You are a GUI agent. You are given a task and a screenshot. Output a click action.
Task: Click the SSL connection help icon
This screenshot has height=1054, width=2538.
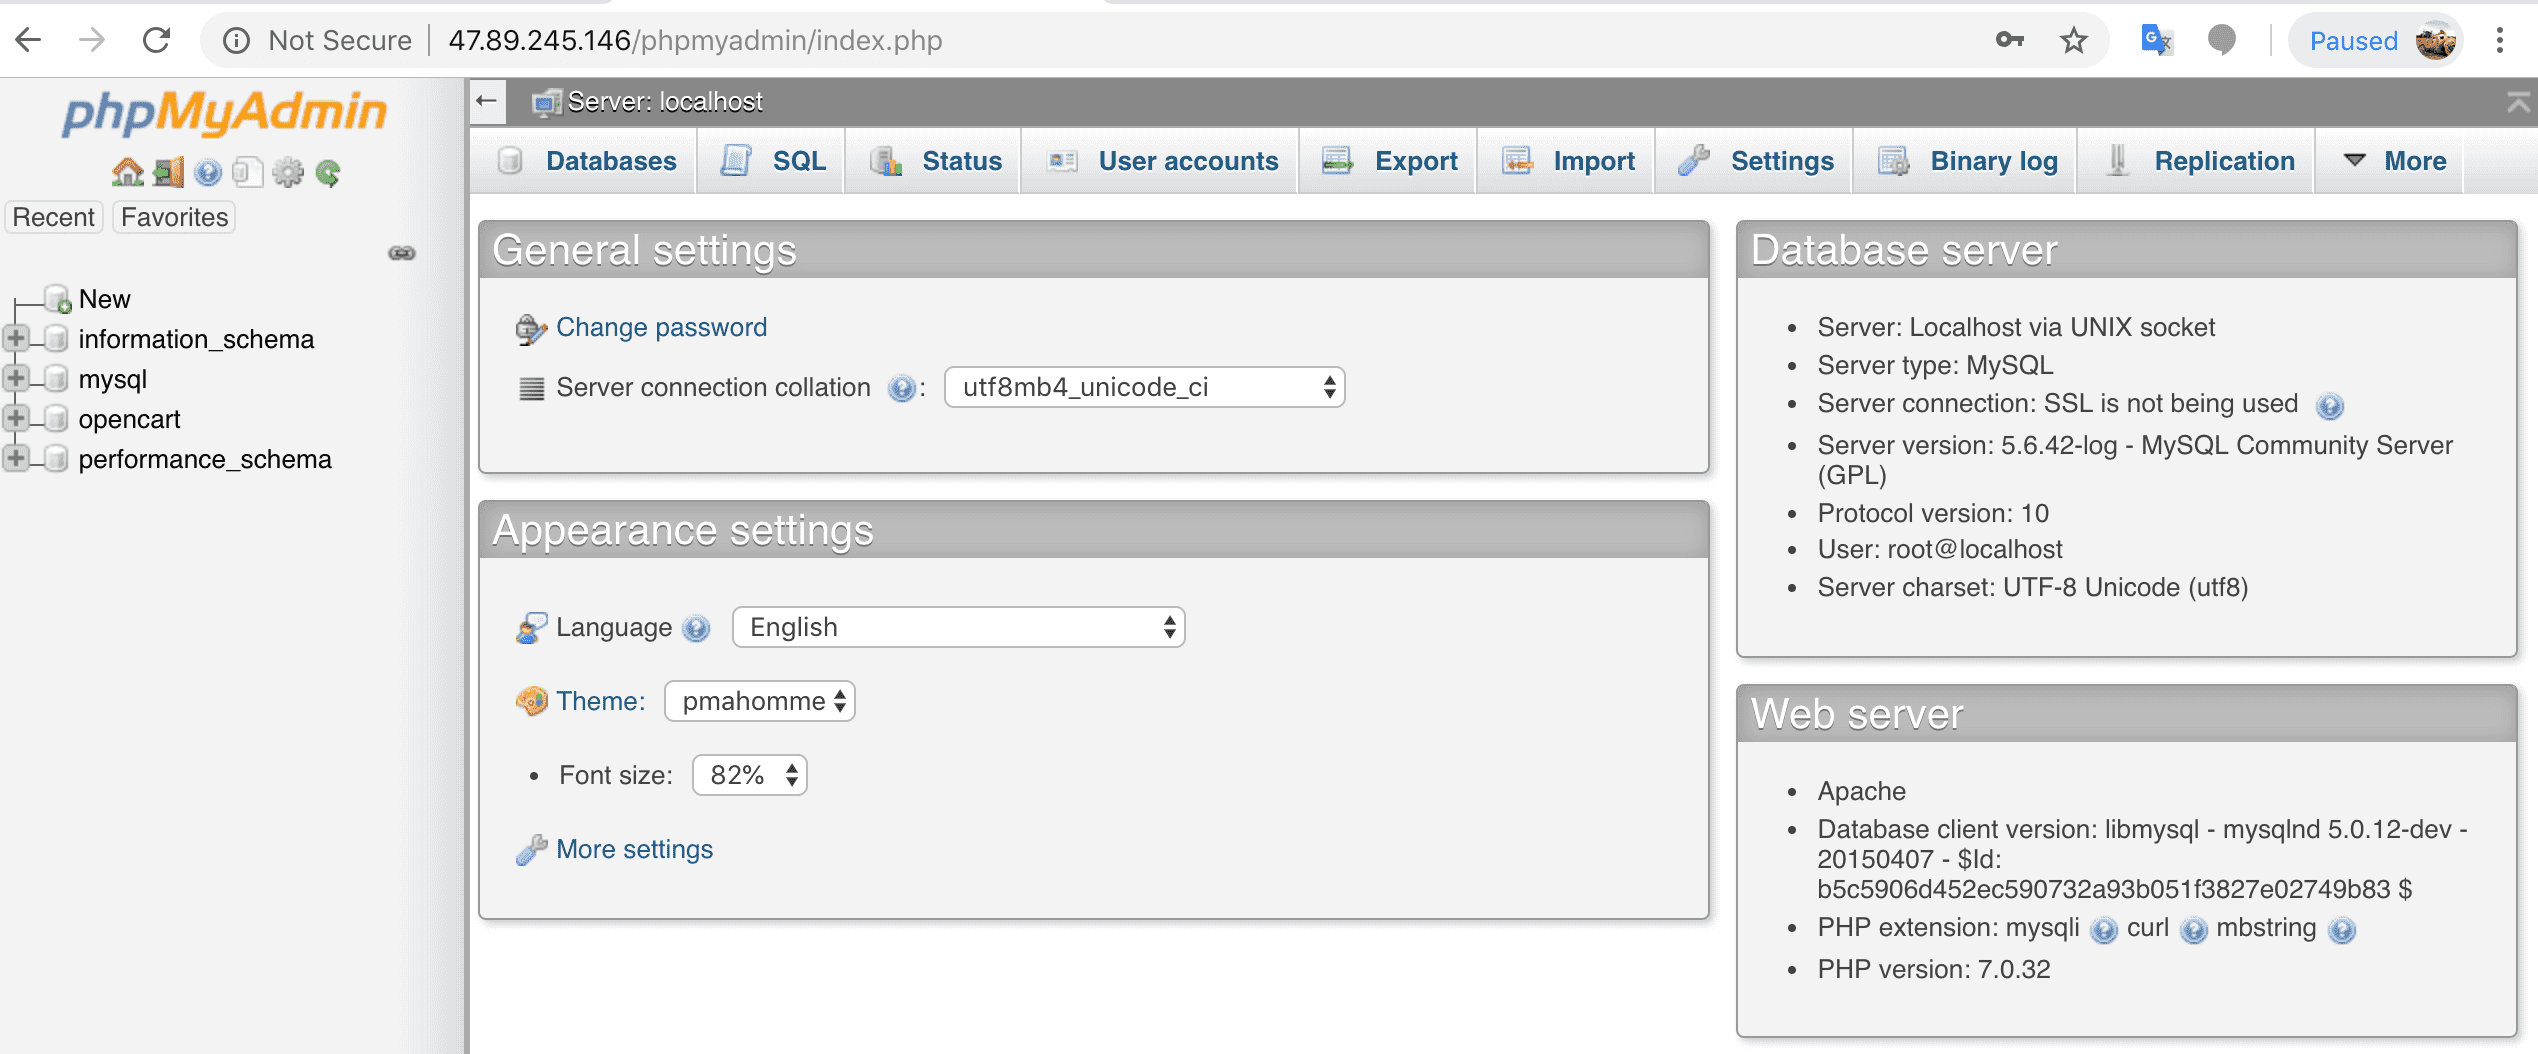coord(2329,405)
